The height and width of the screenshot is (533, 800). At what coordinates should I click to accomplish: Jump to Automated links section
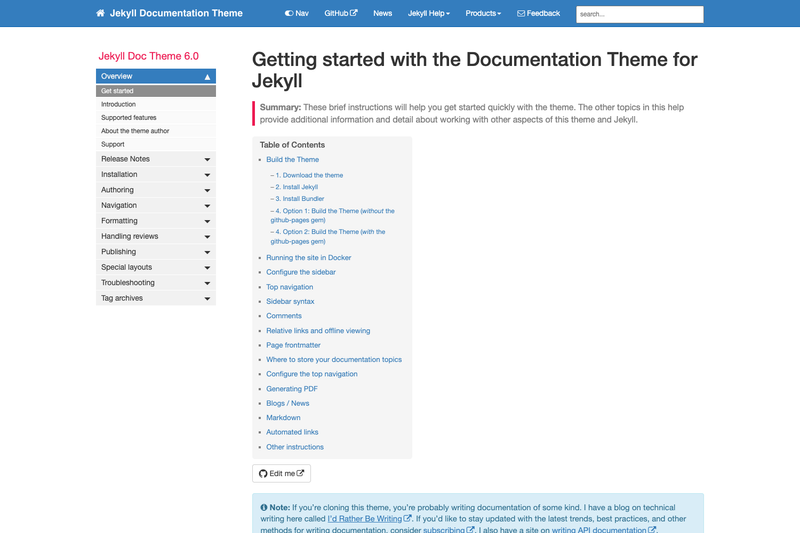tap(292, 432)
